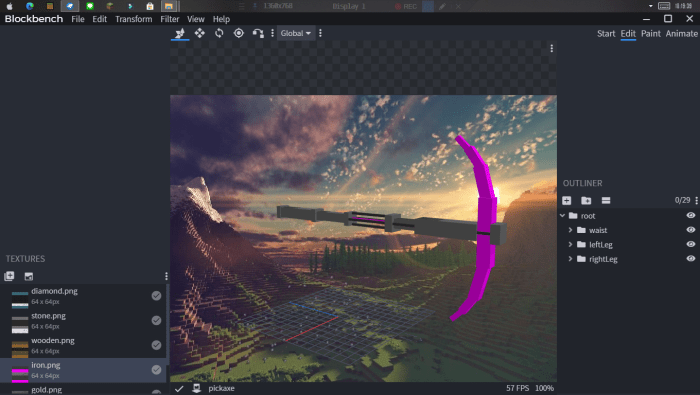Viewport: 700px width, 395px height.
Task: Click Create Texture icon in Textures panel
Action: 29,276
